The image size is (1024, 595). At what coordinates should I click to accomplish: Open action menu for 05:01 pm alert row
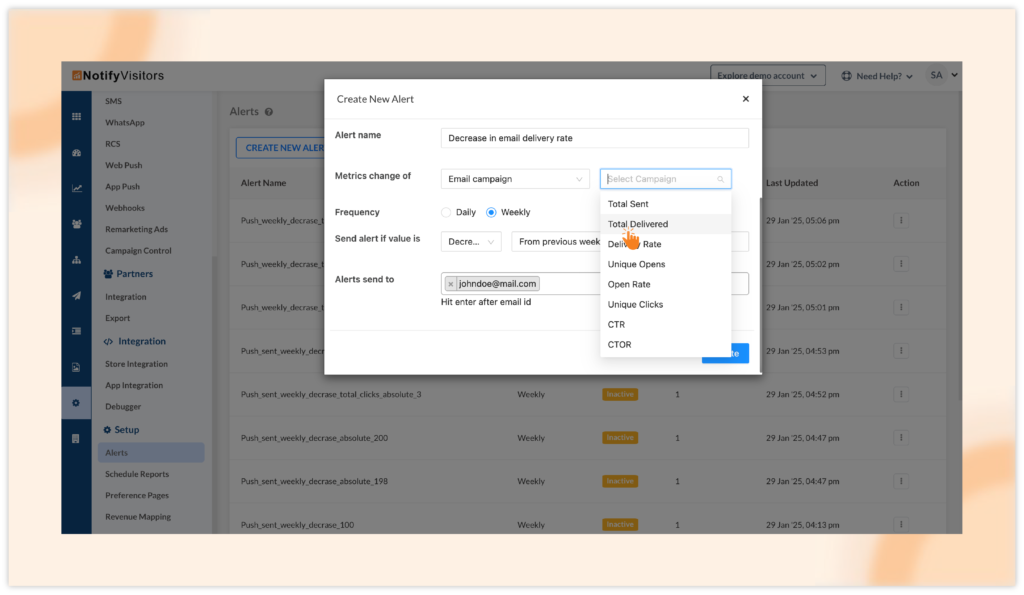(901, 307)
